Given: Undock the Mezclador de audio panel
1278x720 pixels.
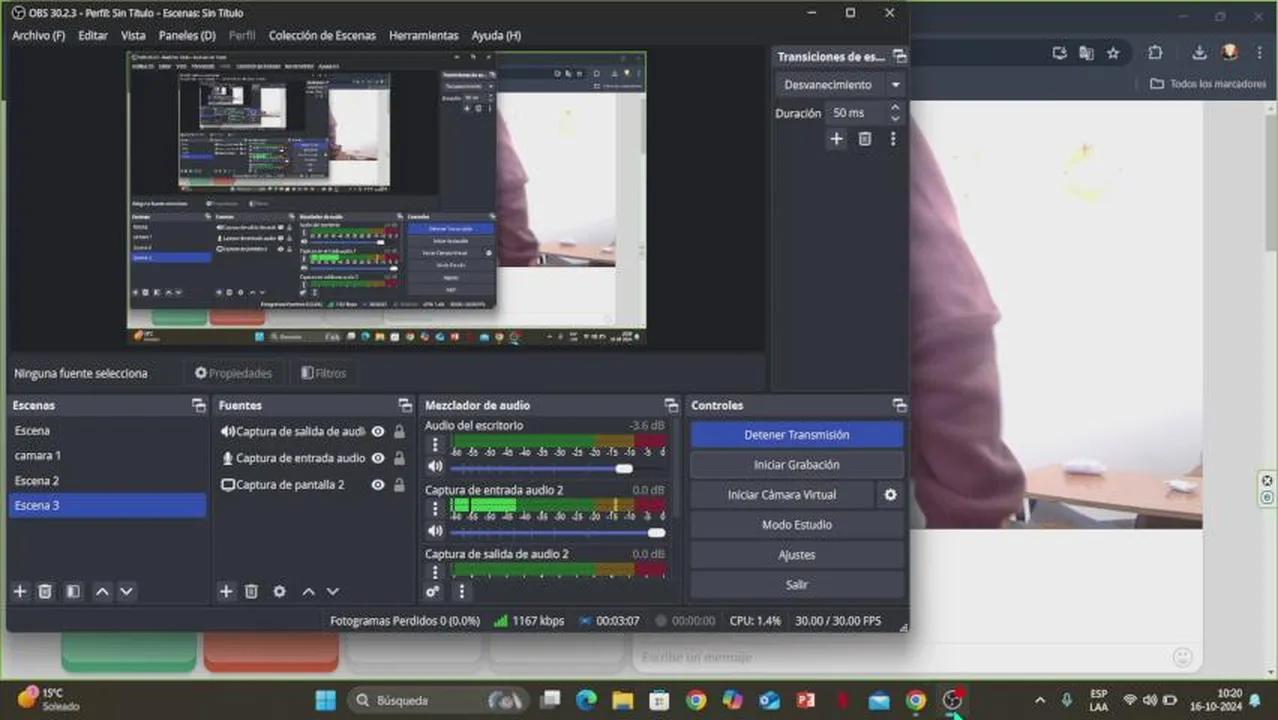Looking at the screenshot, I should 673,405.
